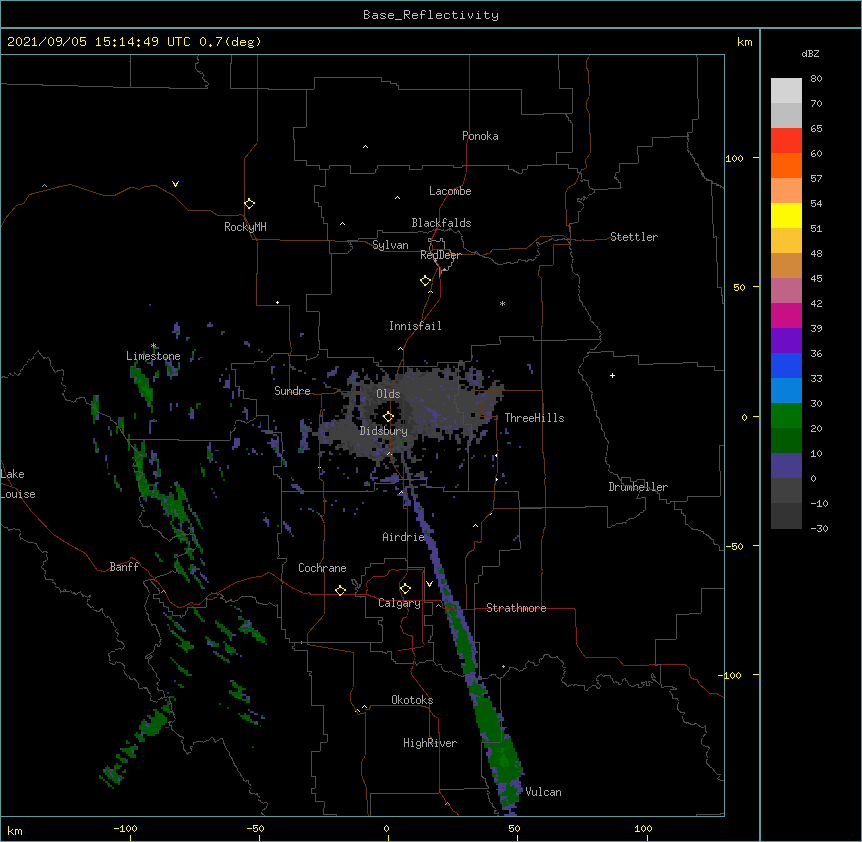The image size is (862, 842).
Task: Click the Cochrane label
Action: pyautogui.click(x=322, y=568)
